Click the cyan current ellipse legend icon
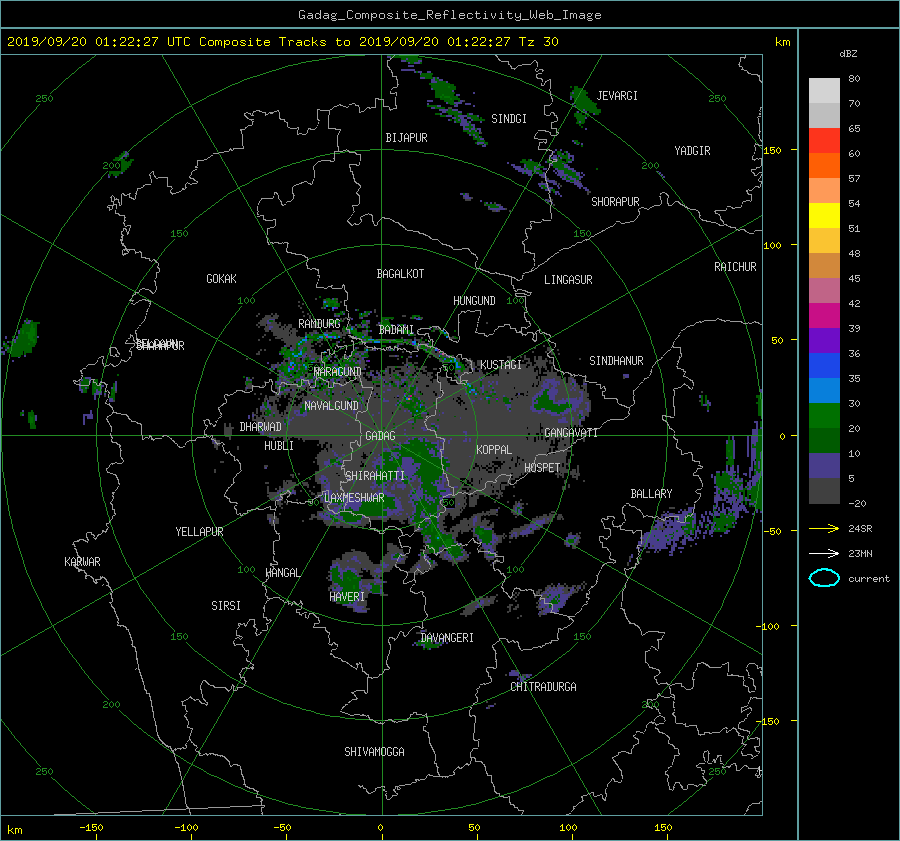Screen dimensions: 900x841 tap(824, 578)
